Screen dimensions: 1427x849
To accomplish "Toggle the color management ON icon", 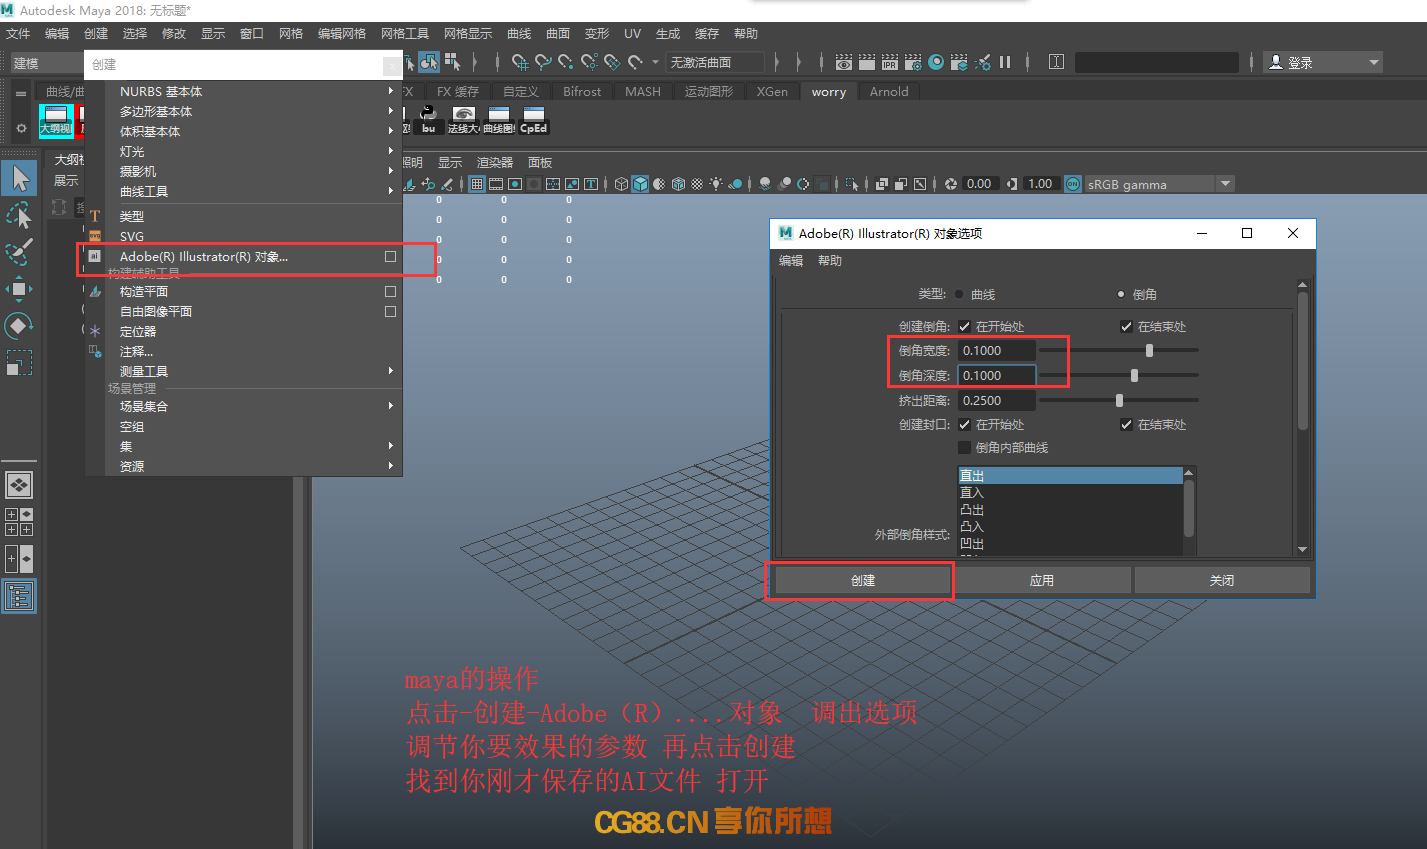I will (1073, 184).
